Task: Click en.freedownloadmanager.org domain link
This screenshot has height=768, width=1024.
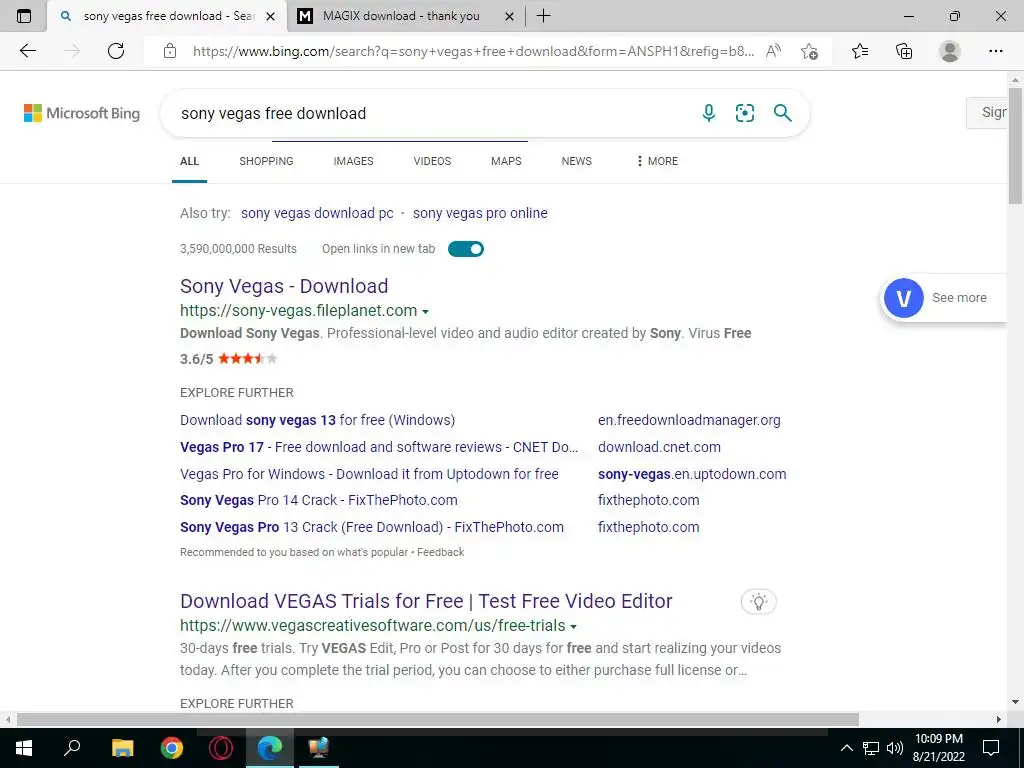Action: pos(689,420)
